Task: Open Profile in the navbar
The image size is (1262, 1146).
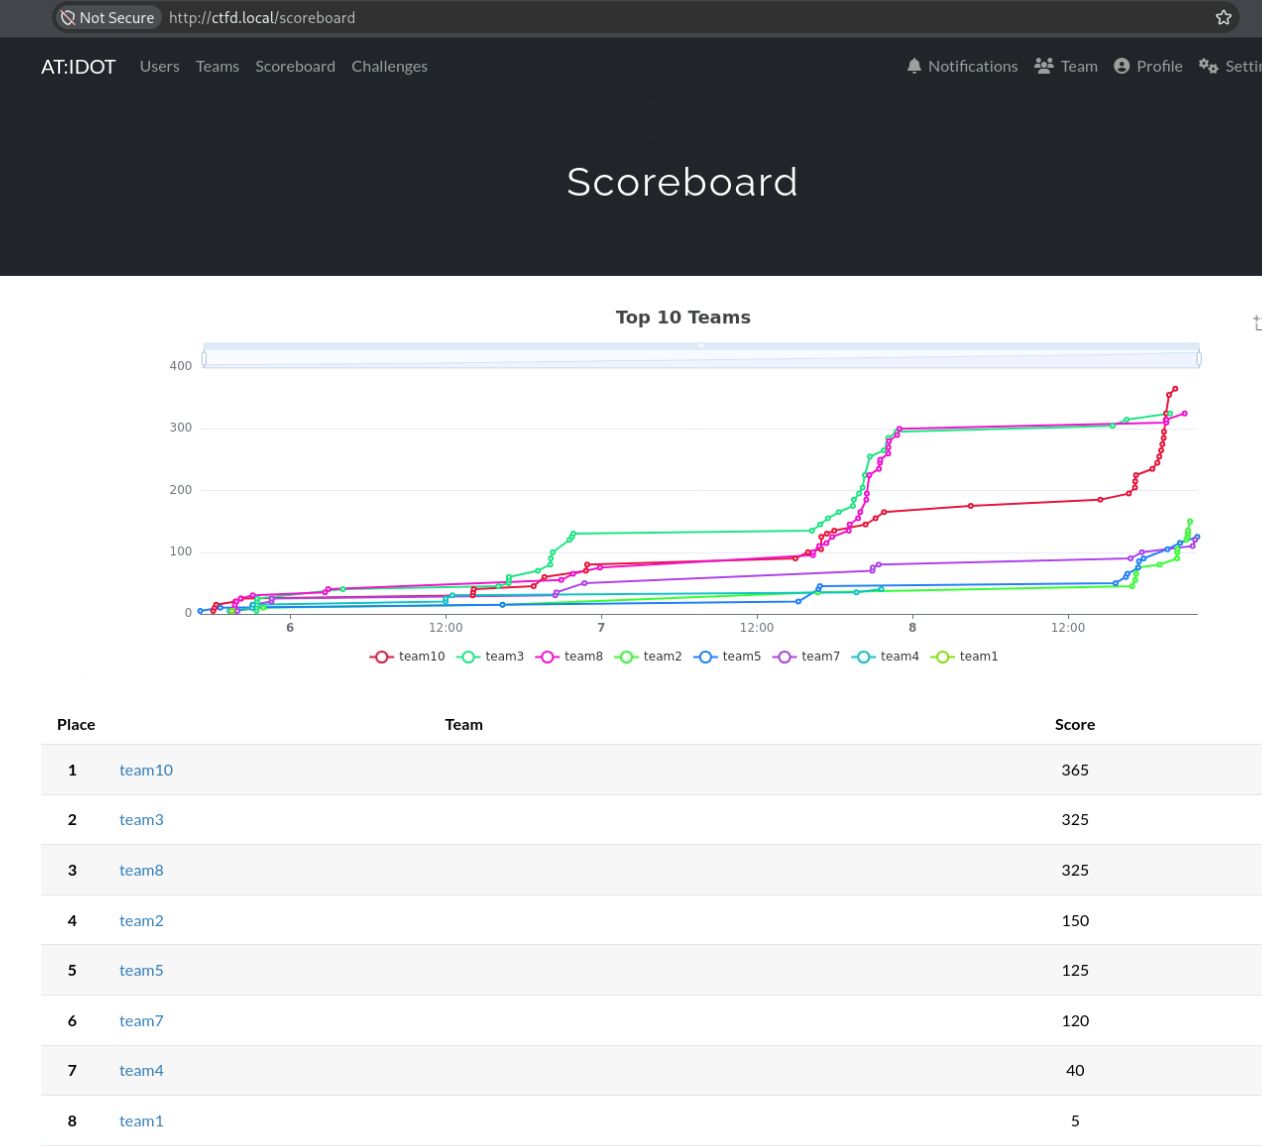Action: 1148,66
